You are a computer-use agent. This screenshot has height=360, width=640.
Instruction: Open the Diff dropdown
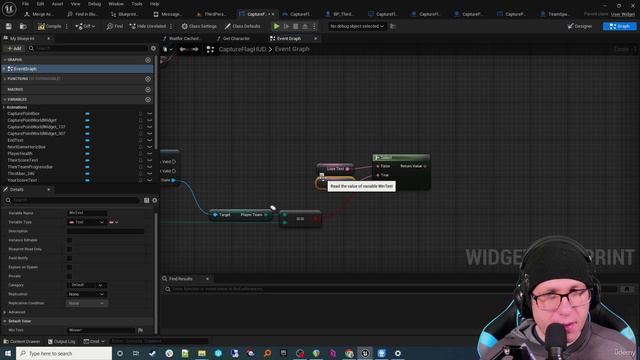point(85,26)
